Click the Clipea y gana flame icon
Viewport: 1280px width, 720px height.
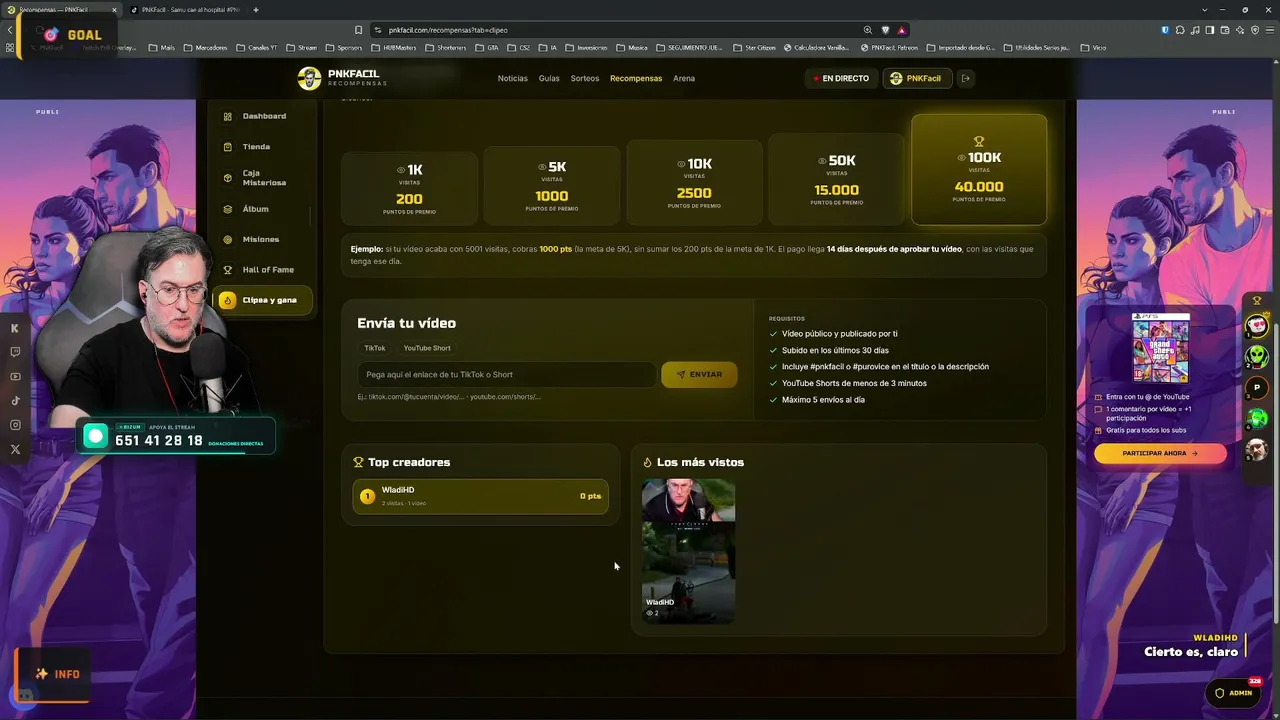click(x=227, y=300)
